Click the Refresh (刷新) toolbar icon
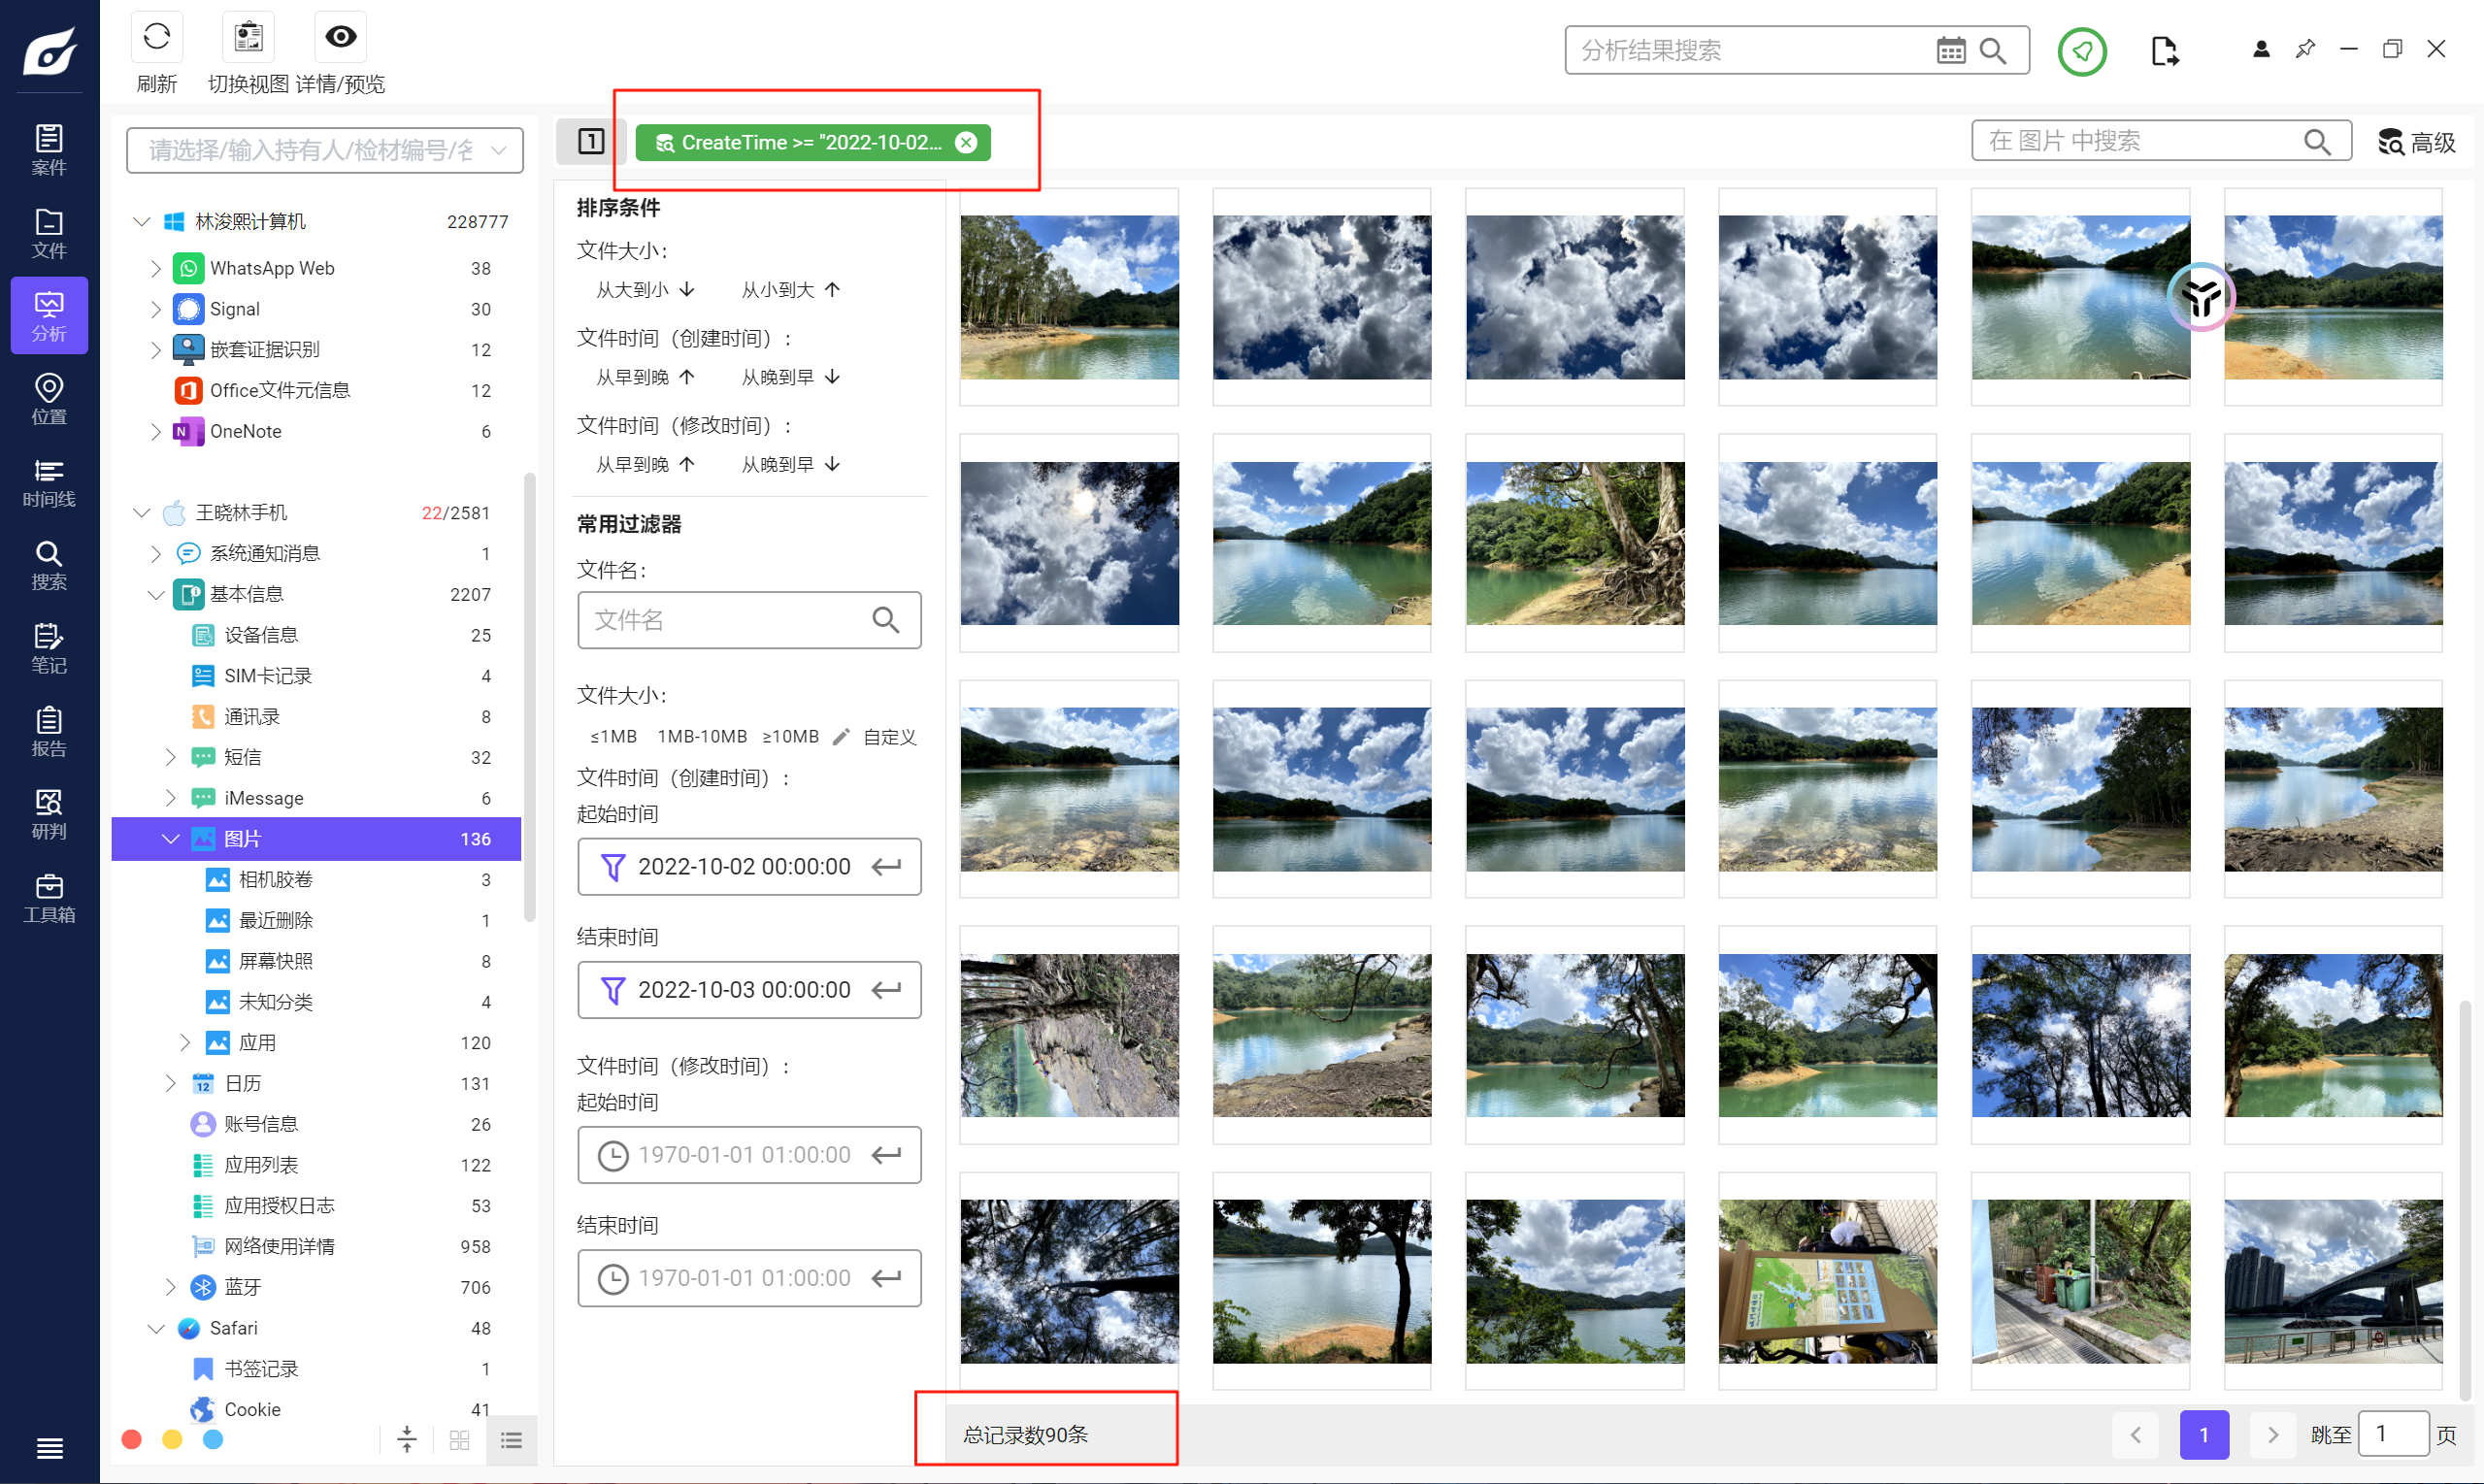Screen dimensions: 2484x1484 pos(156,38)
